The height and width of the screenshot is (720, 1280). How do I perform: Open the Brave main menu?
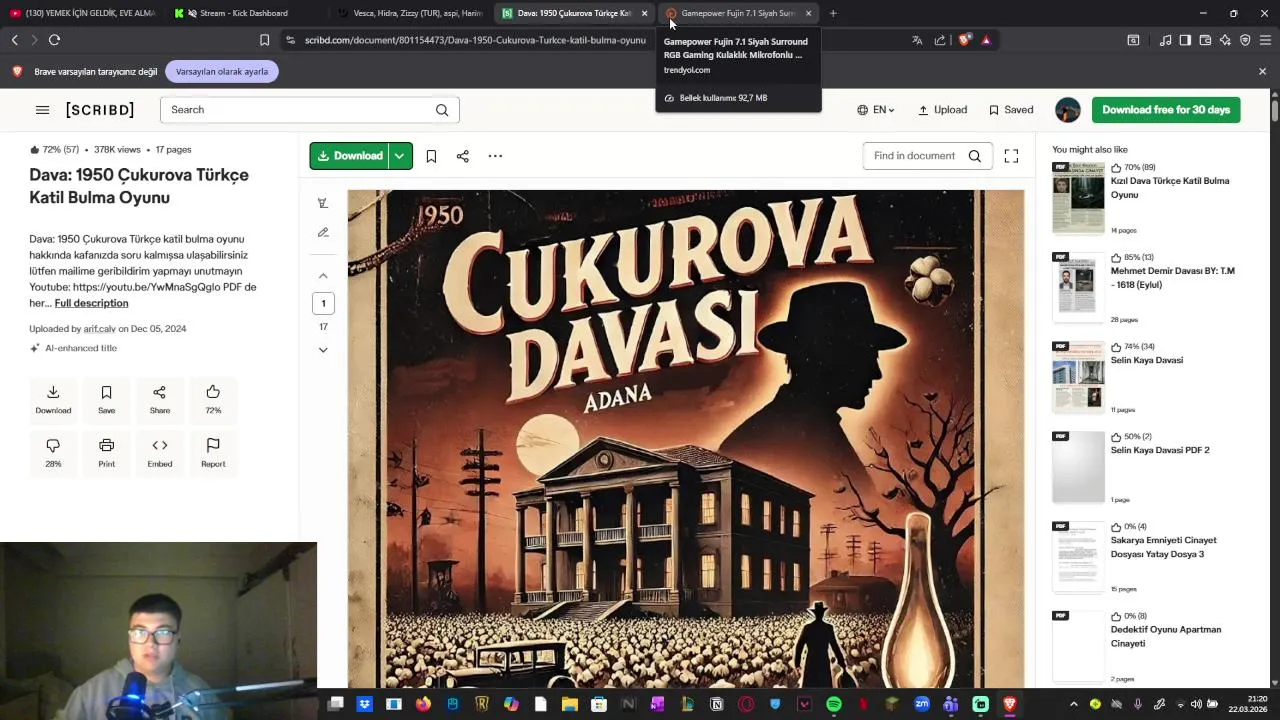click(1265, 40)
